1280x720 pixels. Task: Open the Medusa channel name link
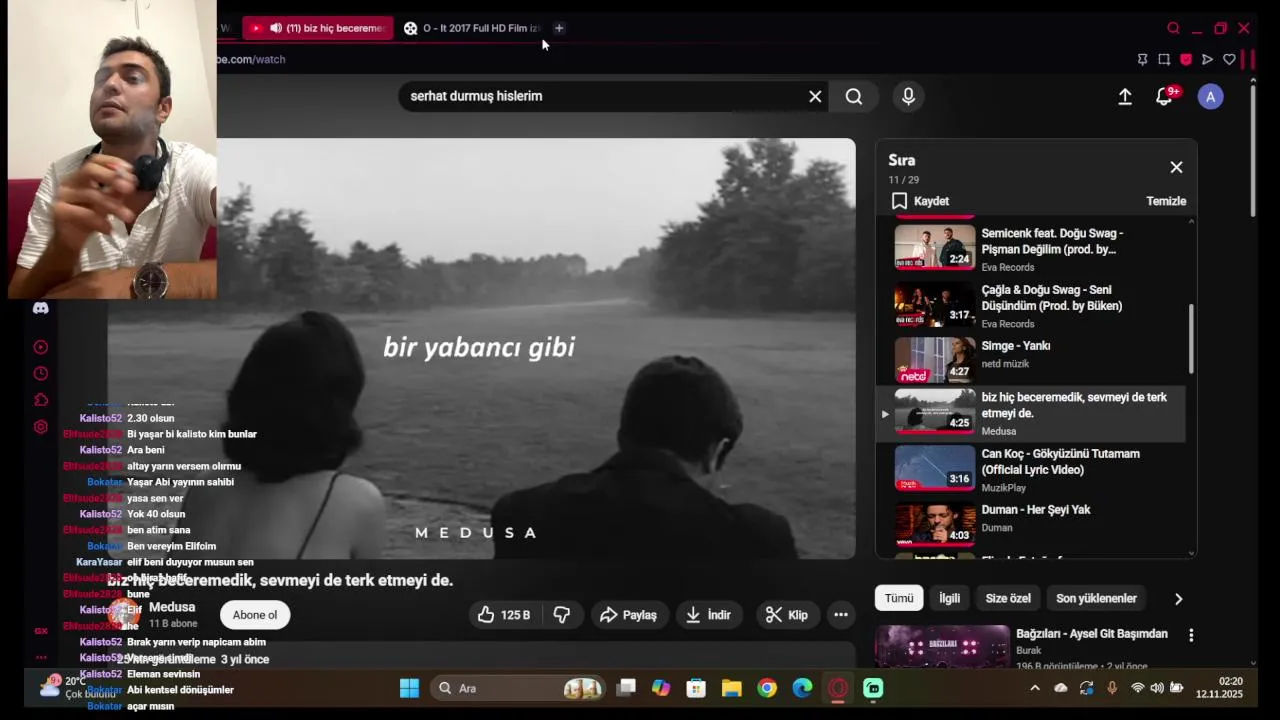[x=172, y=607]
